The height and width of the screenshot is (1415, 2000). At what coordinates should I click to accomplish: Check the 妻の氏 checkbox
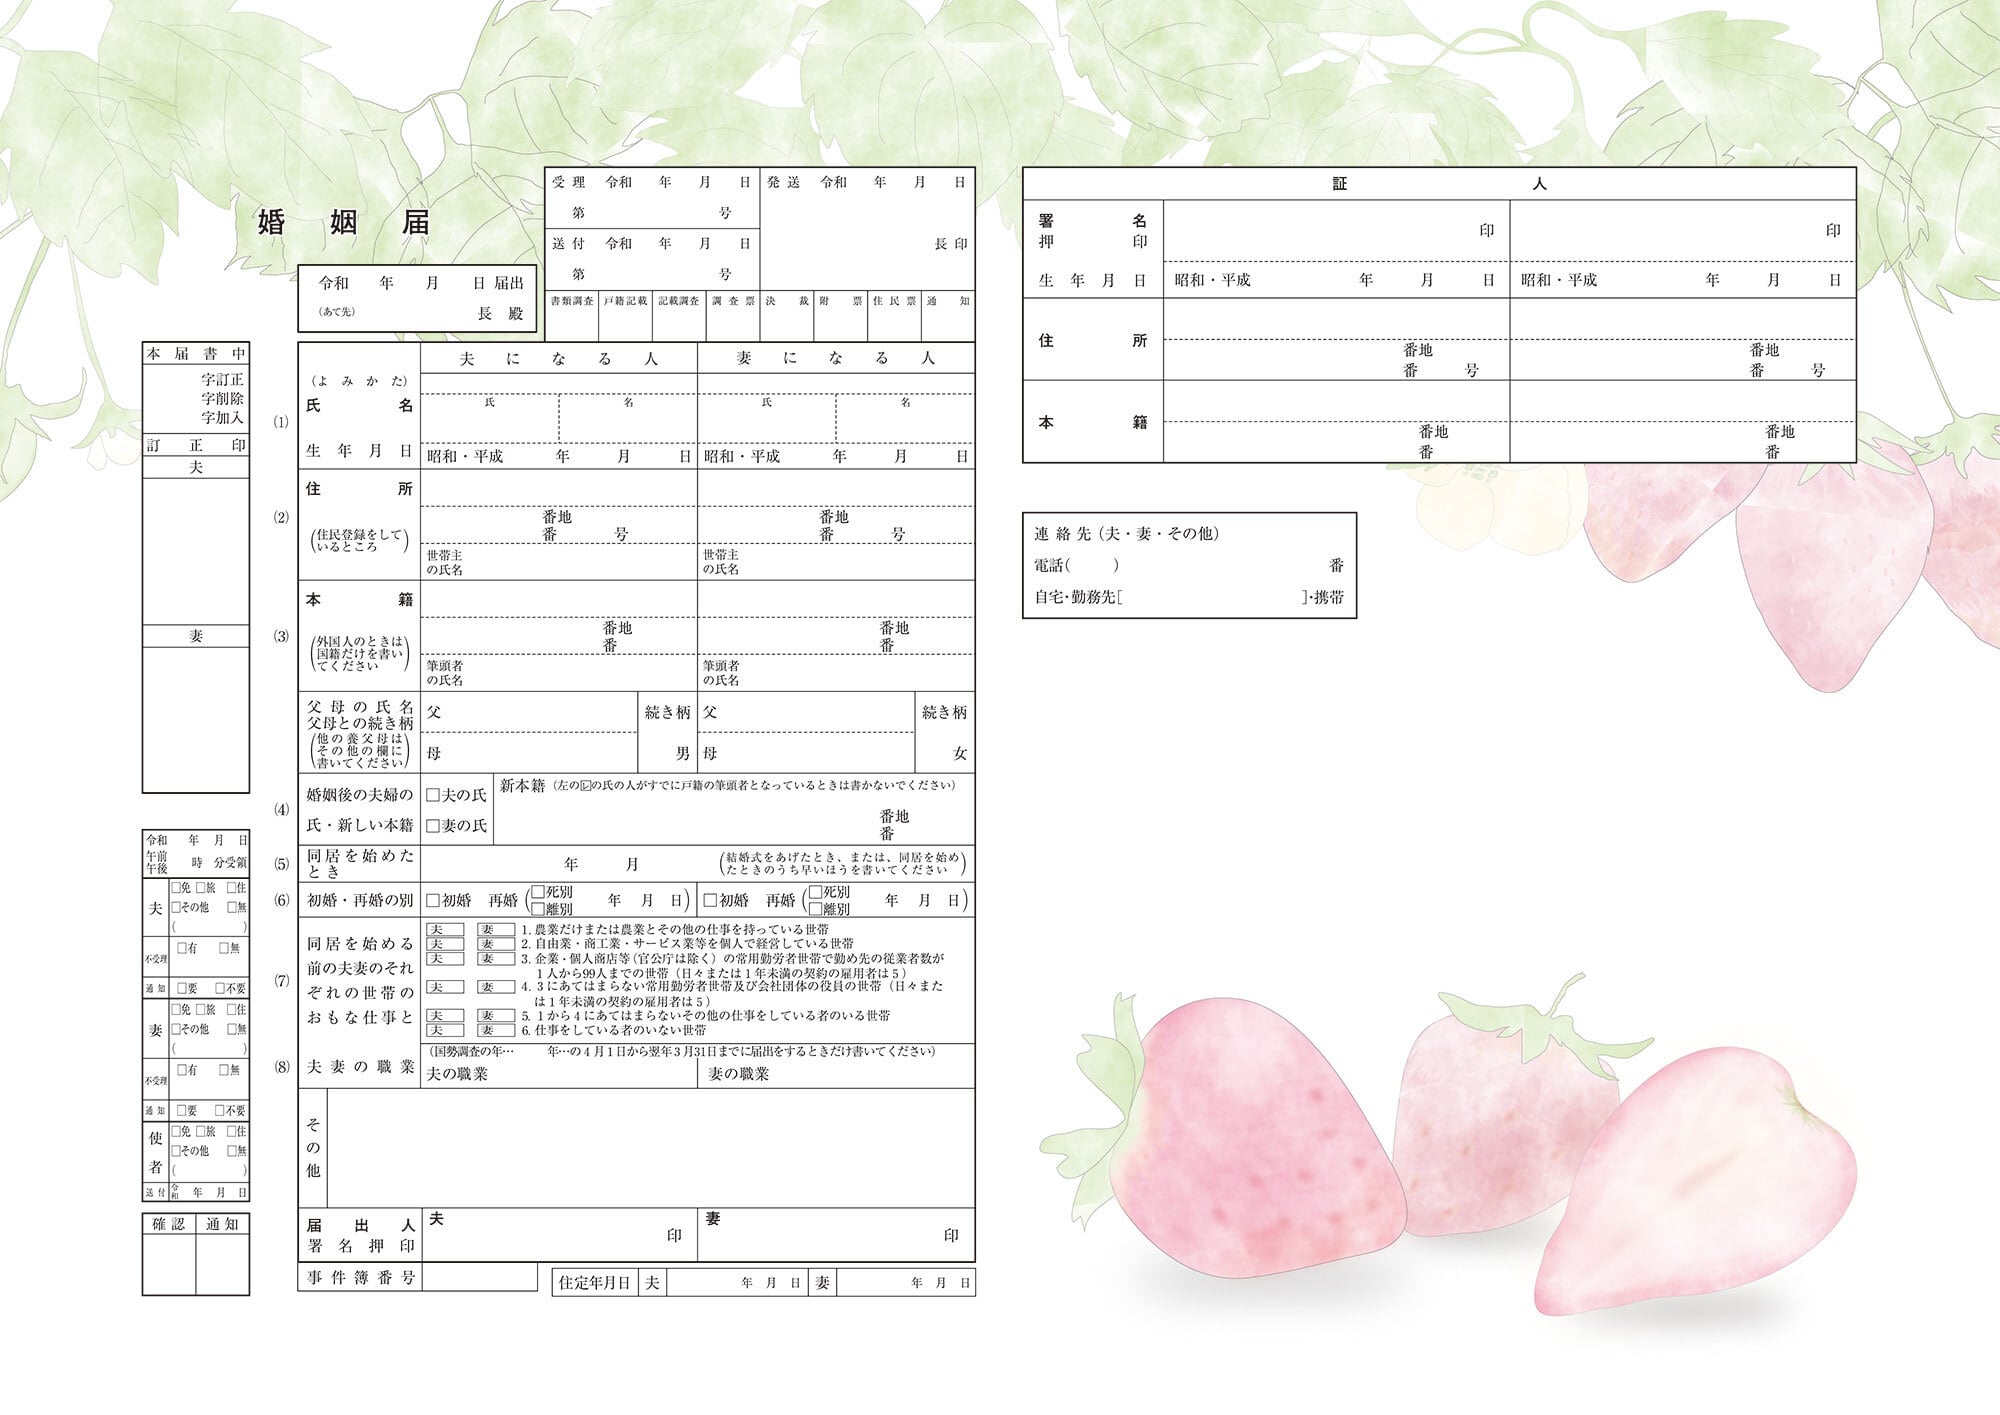tap(433, 826)
